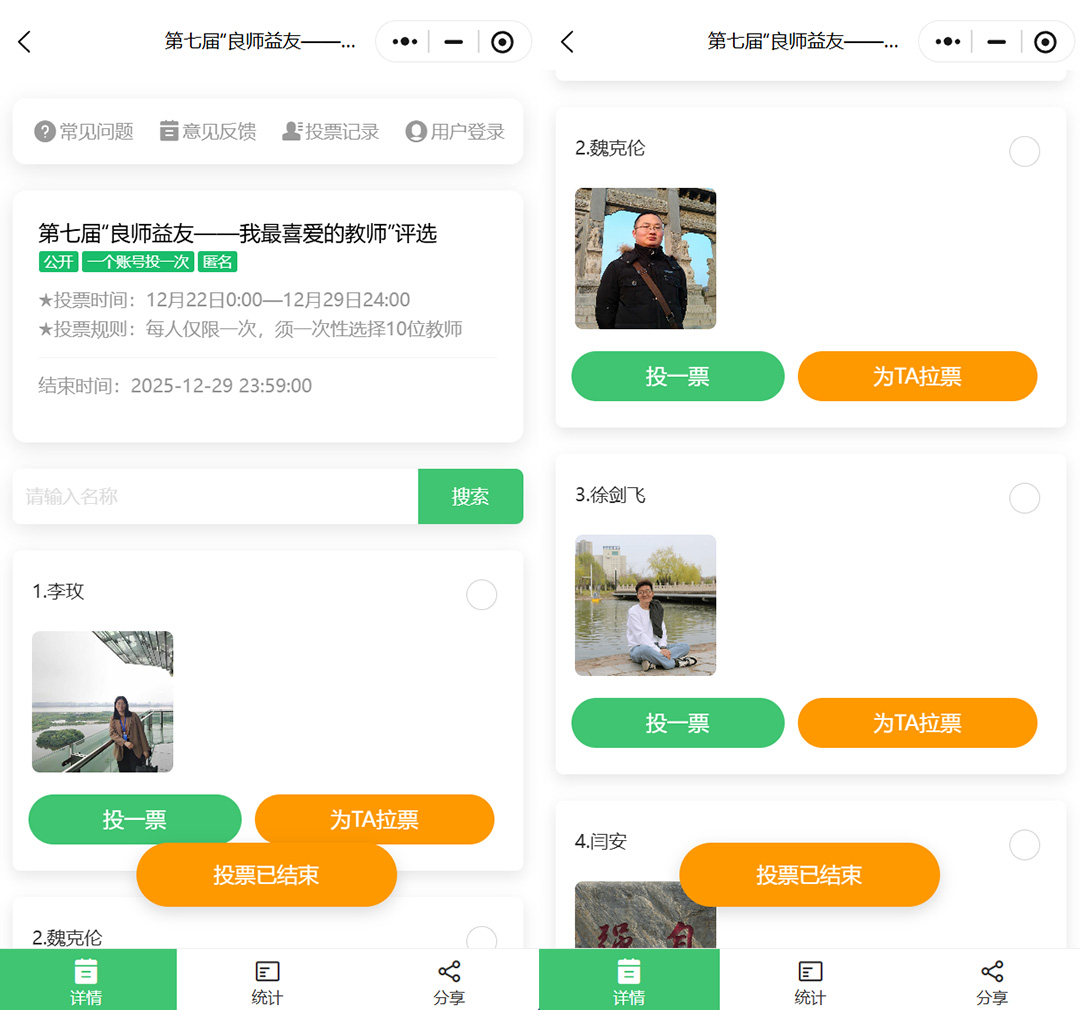Tap 投一票 for candidate 李玫
1080x1010 pixels.
tap(135, 819)
